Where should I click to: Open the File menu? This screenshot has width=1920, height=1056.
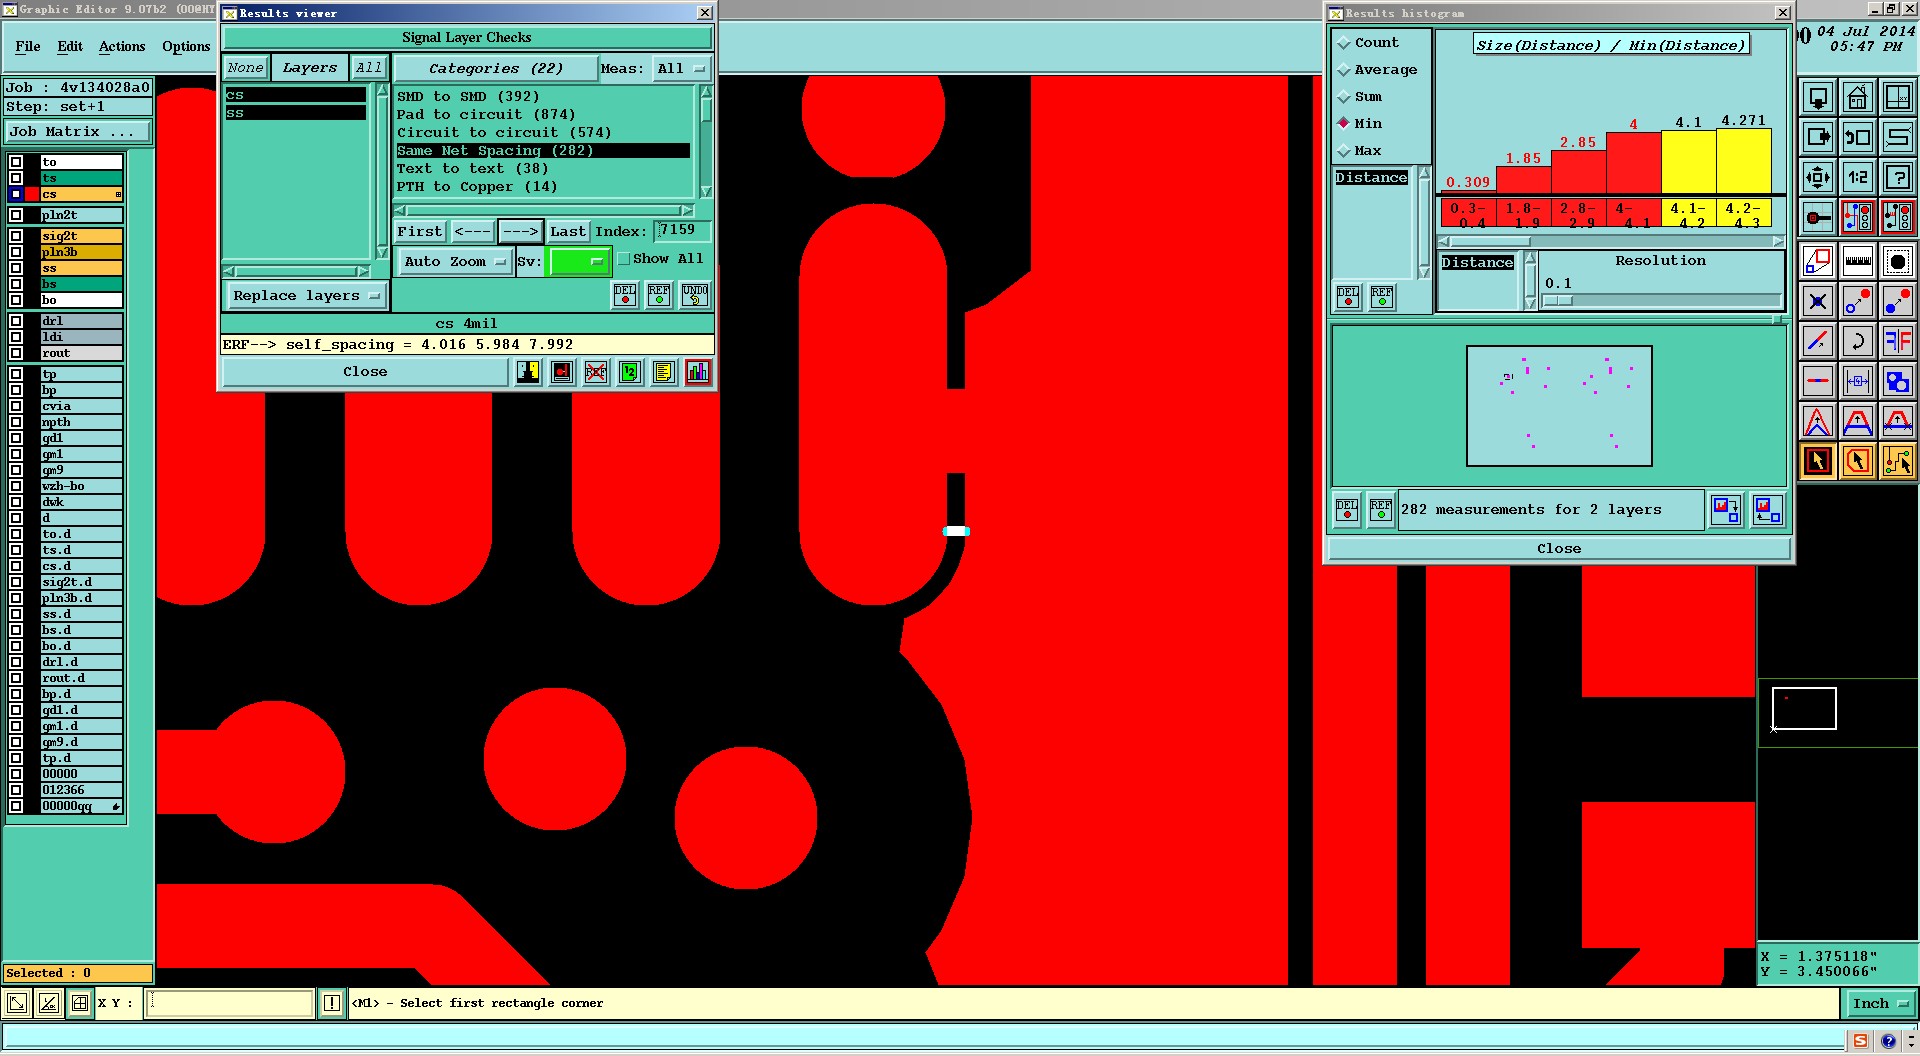[x=28, y=47]
